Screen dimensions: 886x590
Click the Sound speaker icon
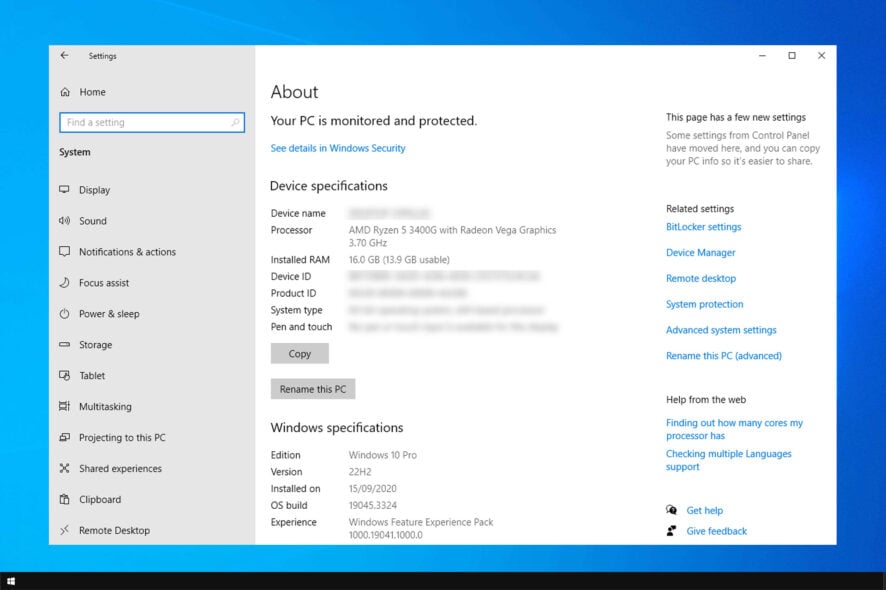coord(64,220)
